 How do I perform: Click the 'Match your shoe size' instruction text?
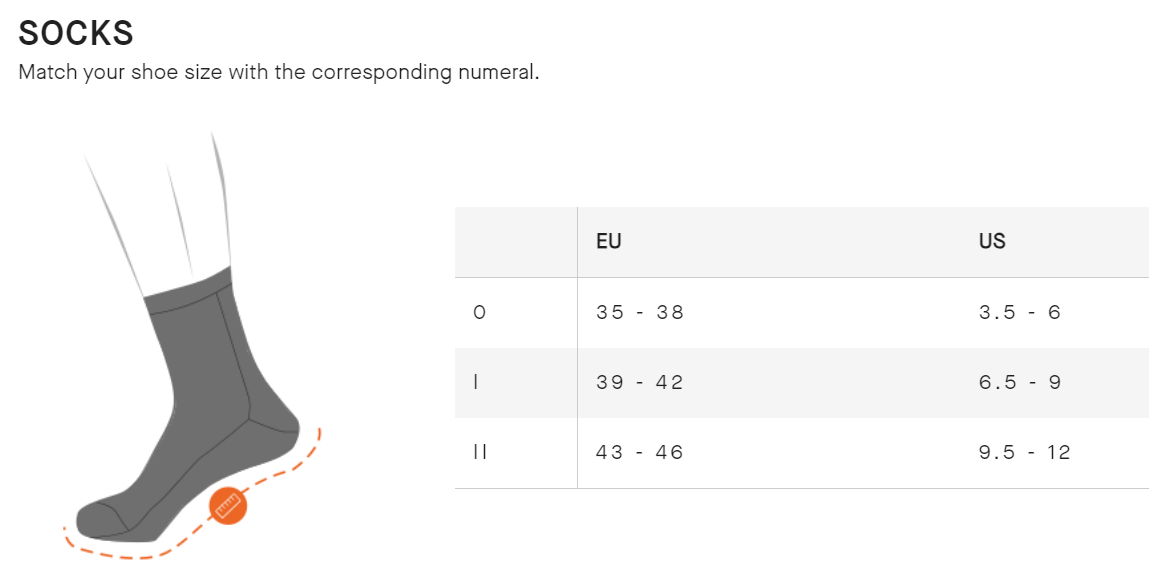[x=278, y=73]
